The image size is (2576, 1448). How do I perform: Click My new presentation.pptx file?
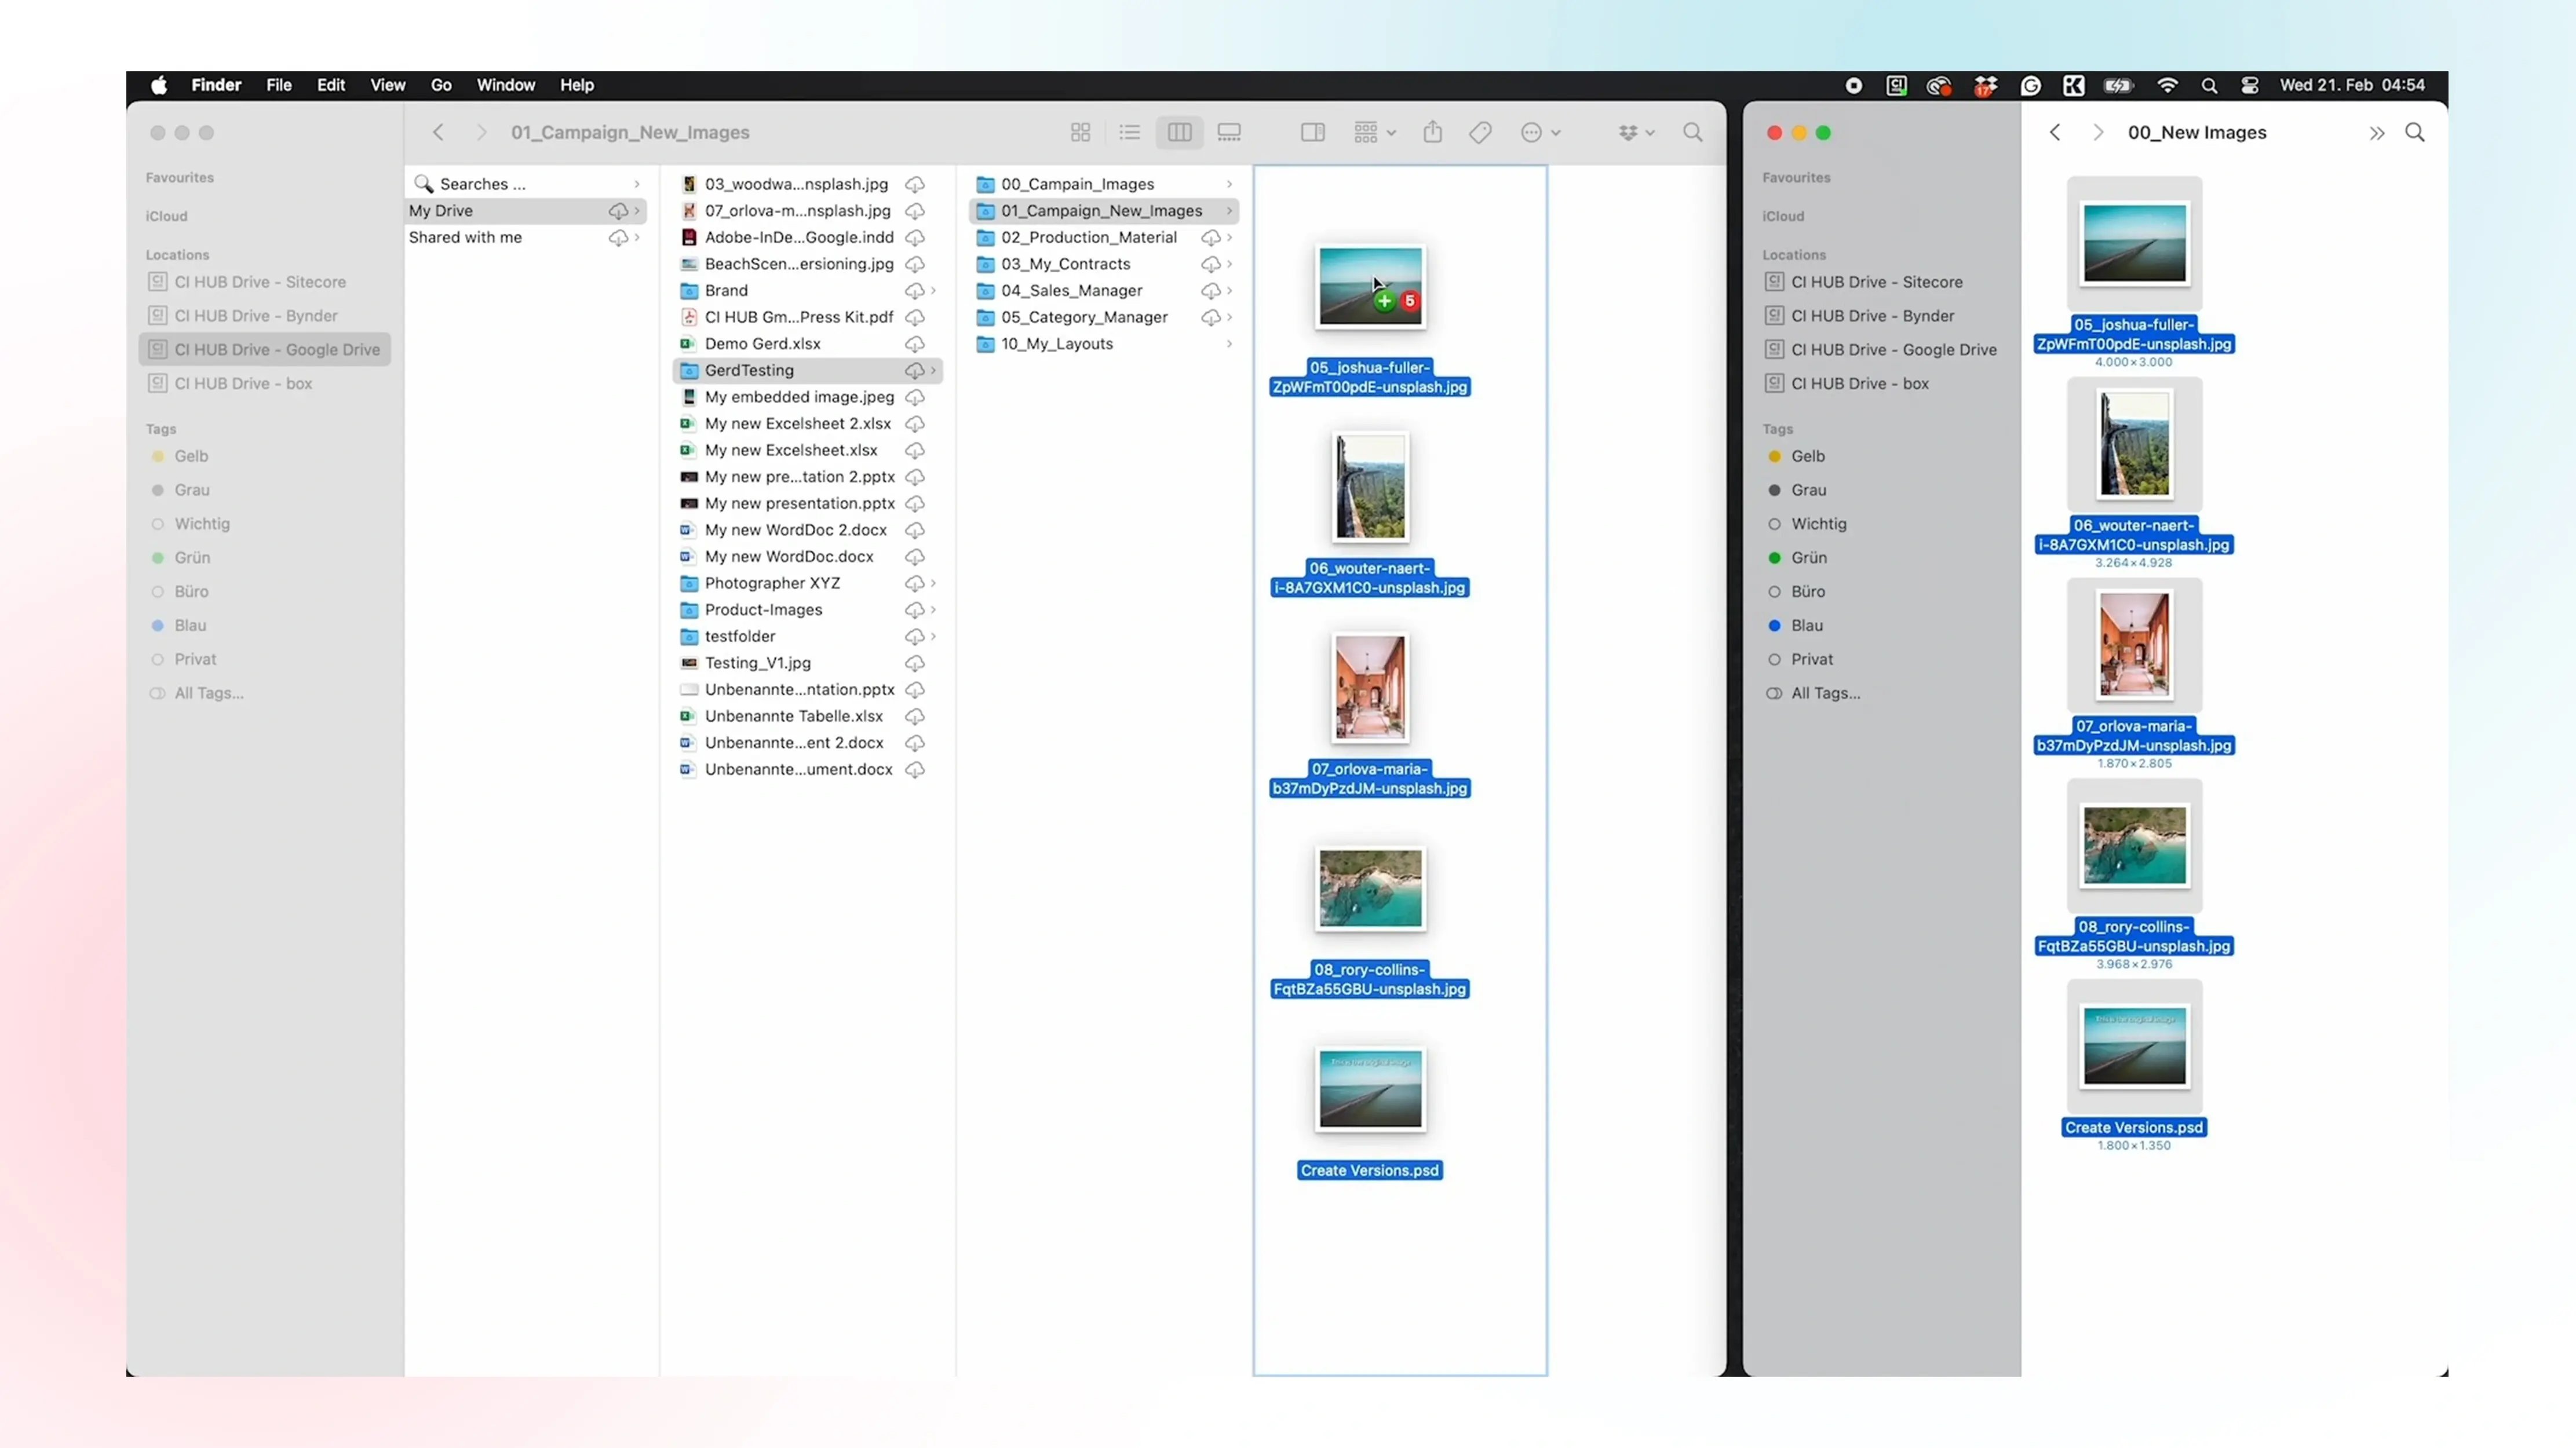808,504
